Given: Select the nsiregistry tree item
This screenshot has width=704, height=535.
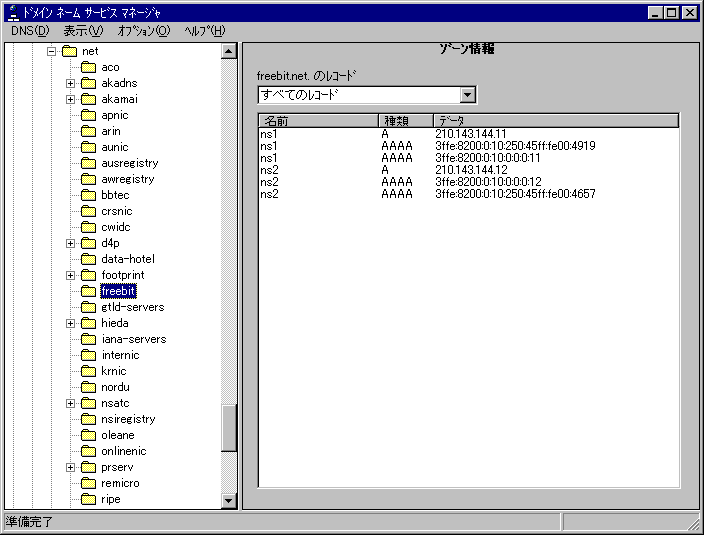Looking at the screenshot, I should (x=128, y=419).
